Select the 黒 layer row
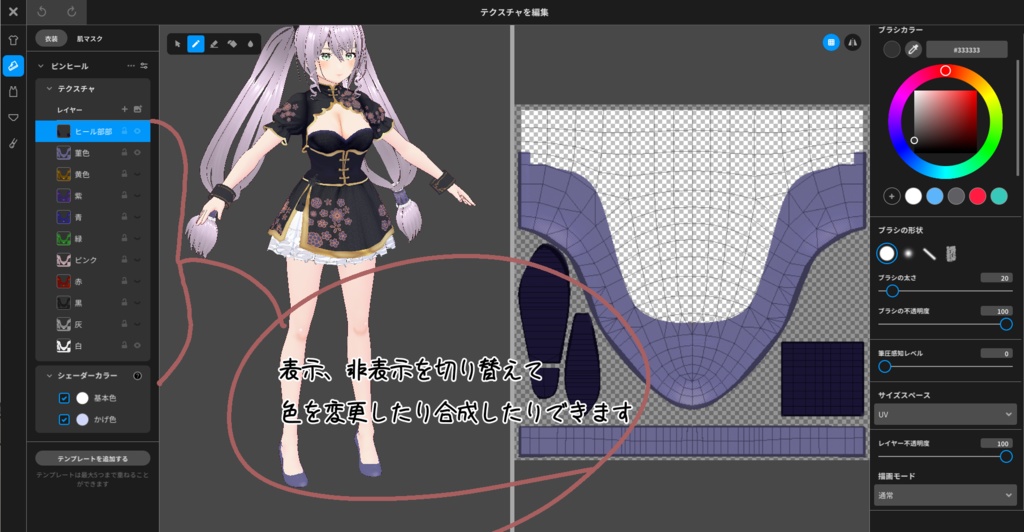The width and height of the screenshot is (1024, 532). (x=93, y=303)
